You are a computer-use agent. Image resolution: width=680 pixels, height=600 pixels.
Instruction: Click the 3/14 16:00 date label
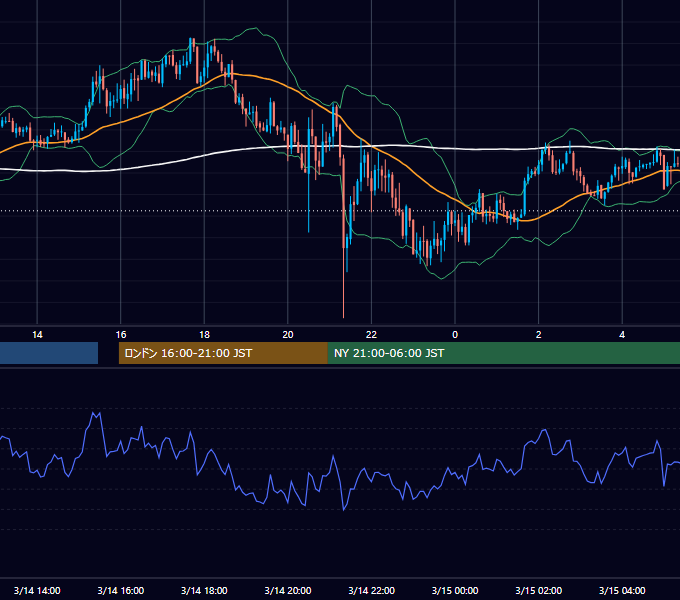tap(121, 590)
